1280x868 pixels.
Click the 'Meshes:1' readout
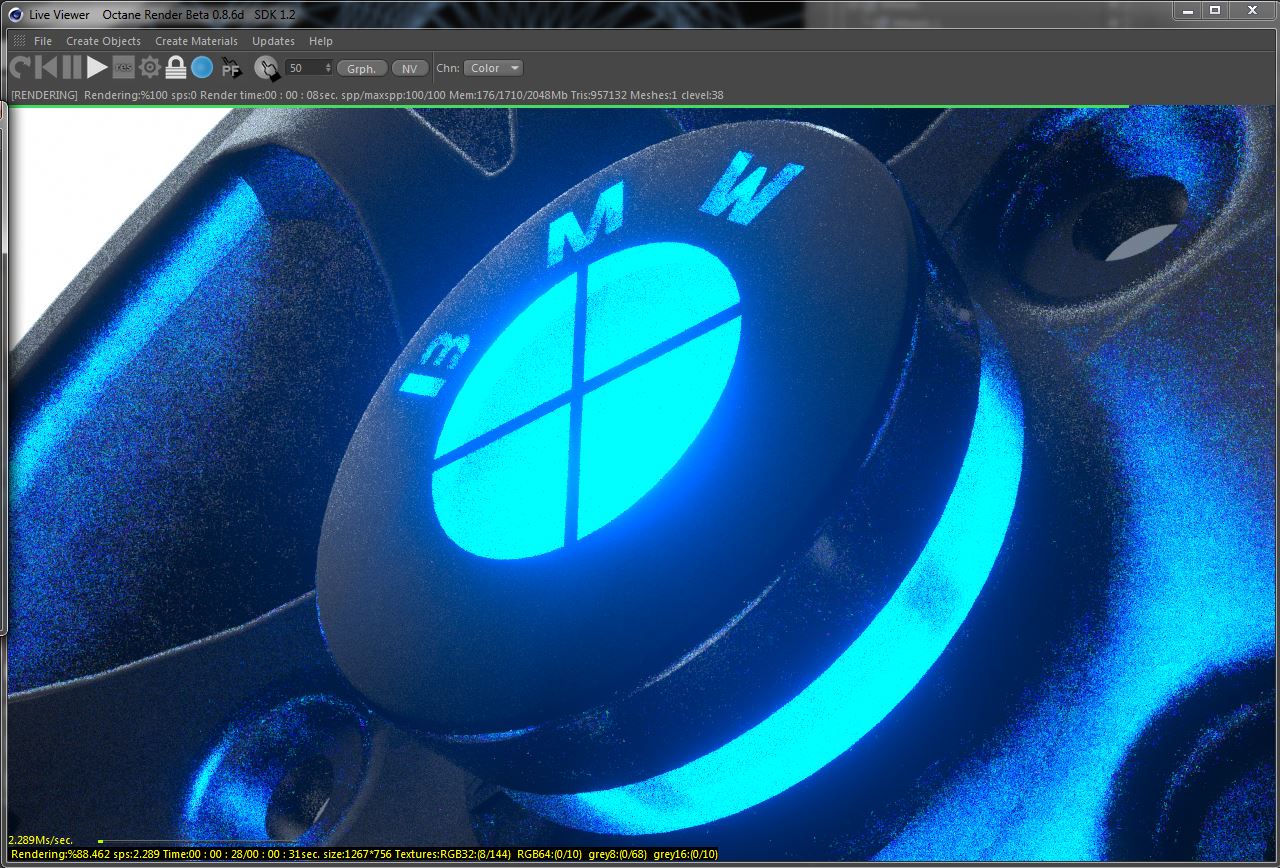[x=654, y=95]
